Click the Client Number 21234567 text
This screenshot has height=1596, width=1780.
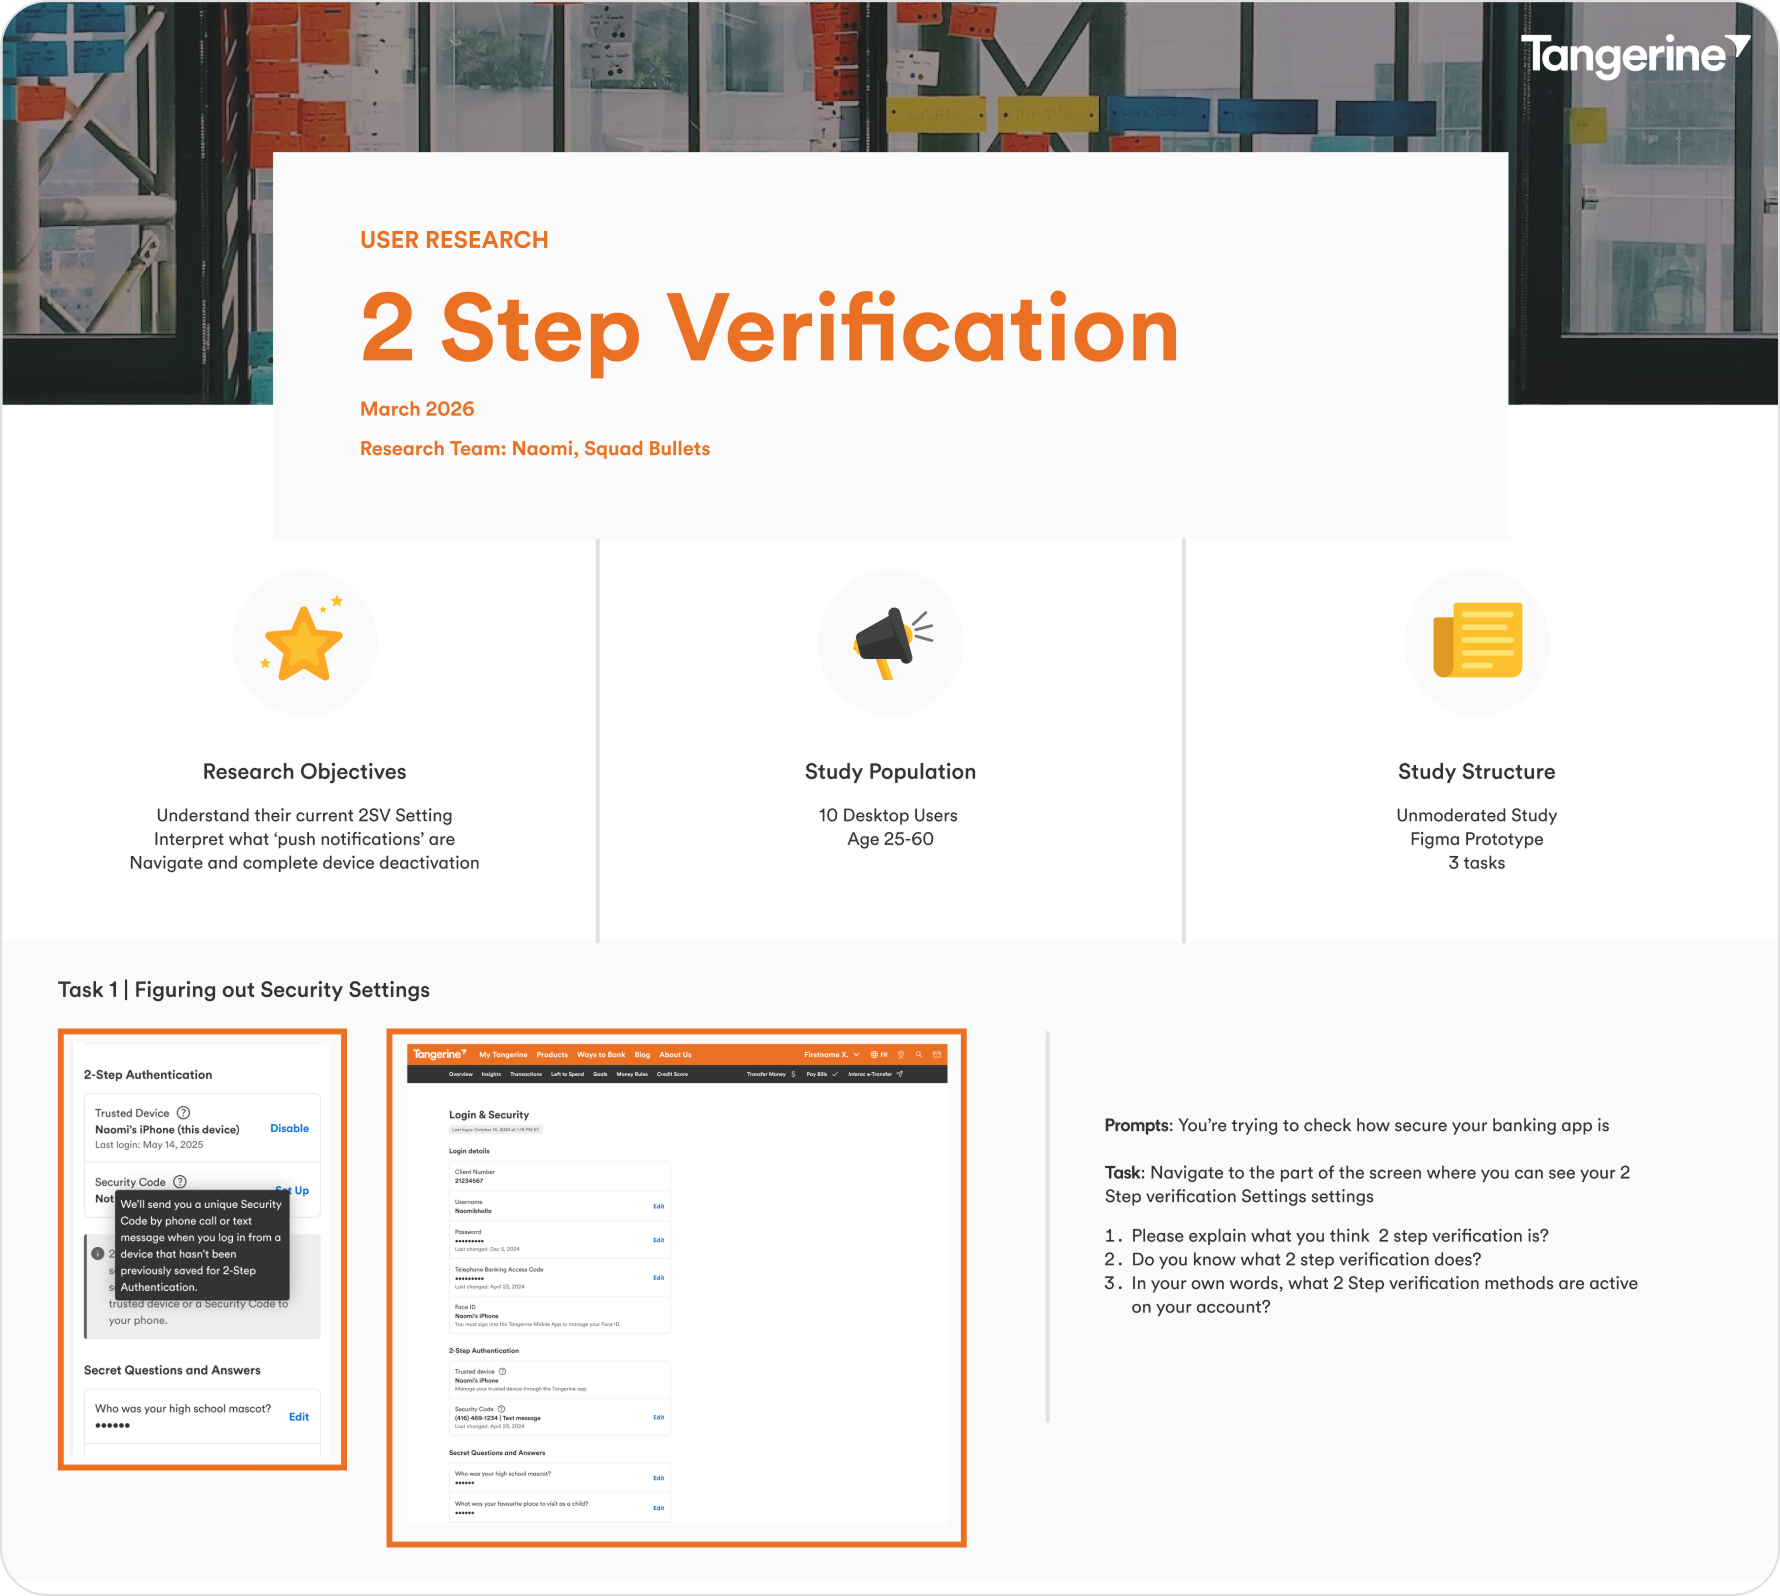pos(475,1176)
